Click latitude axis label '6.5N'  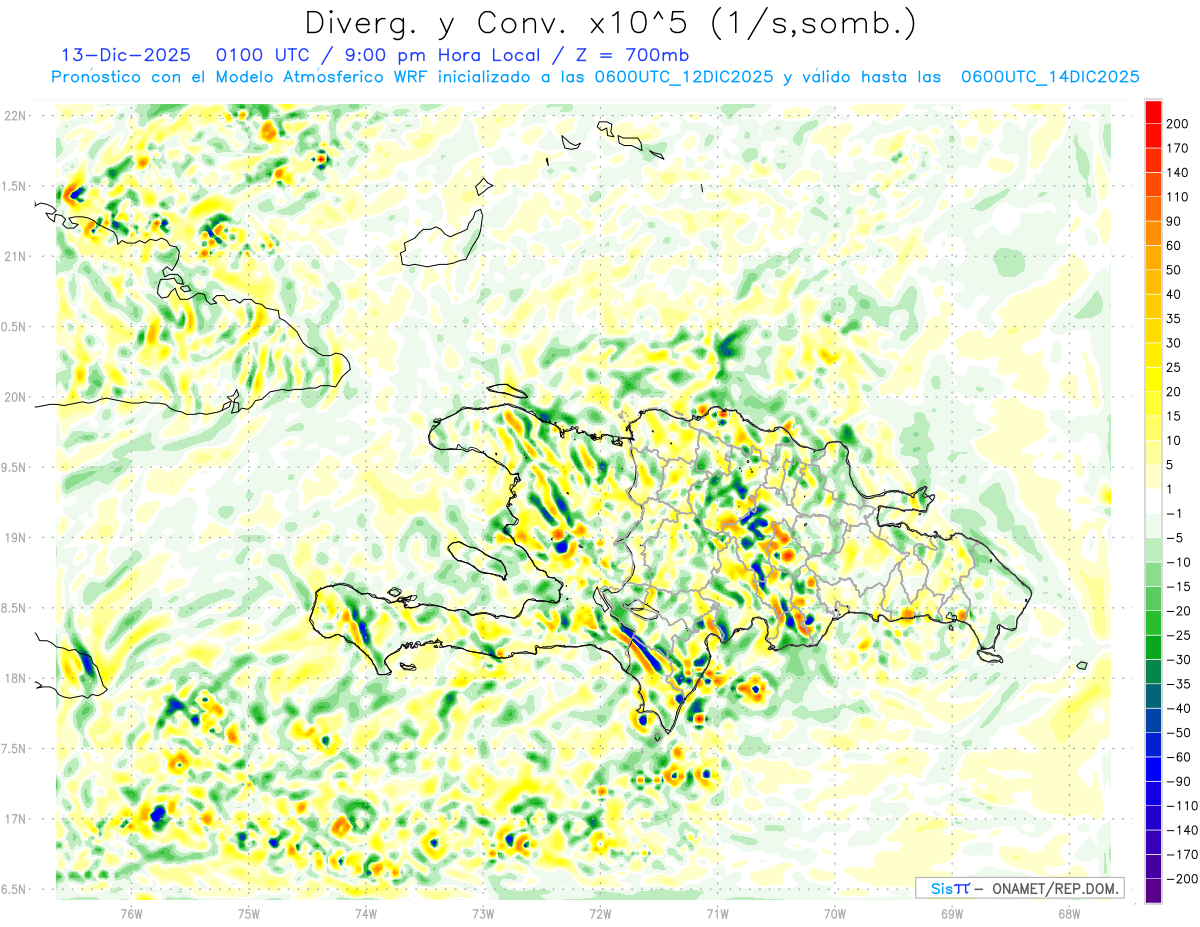15,889
